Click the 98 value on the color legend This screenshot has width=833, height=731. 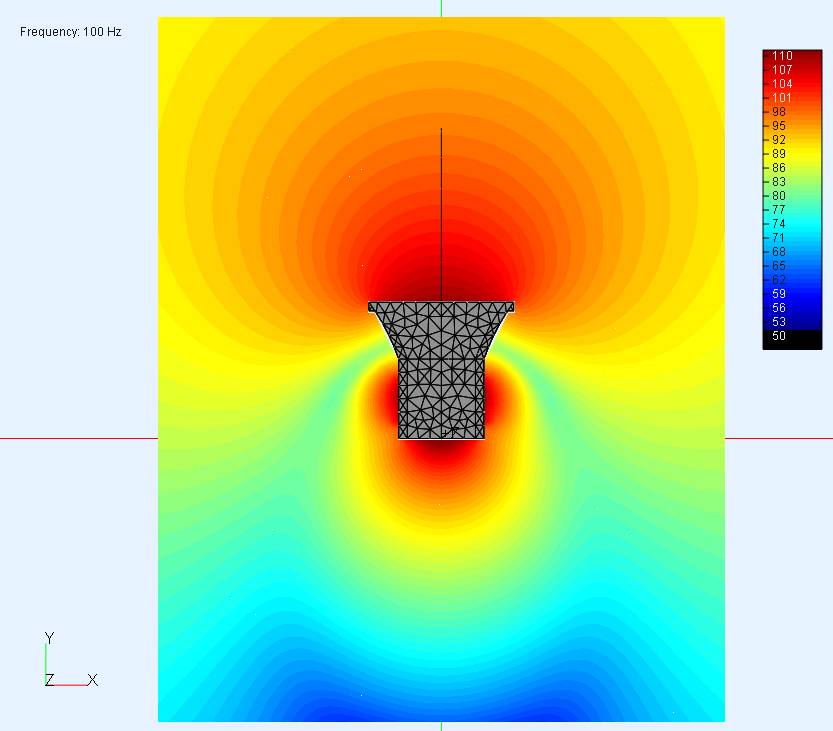779,112
